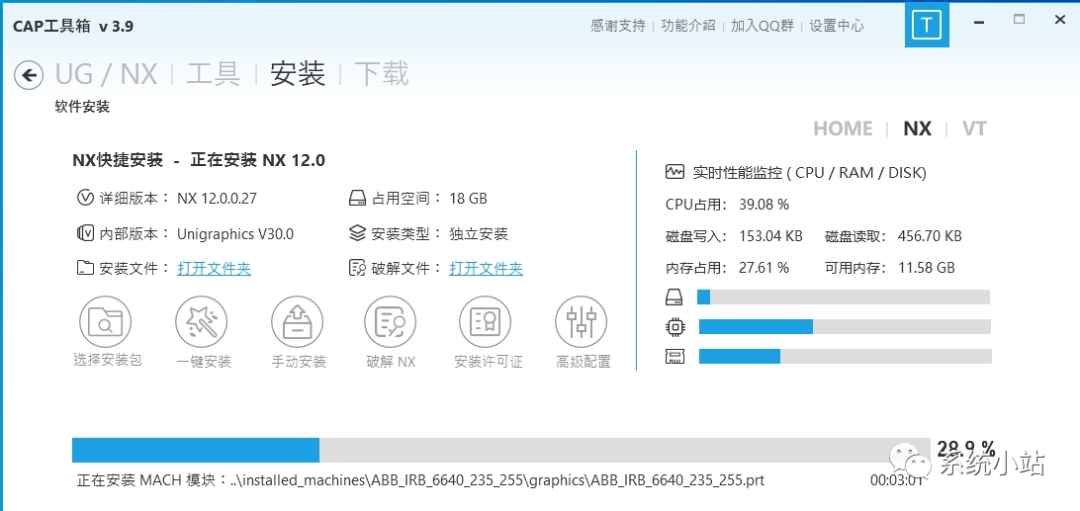The width and height of the screenshot is (1080, 511).
Task: Maximize the CAP toolbox window
Action: click(1019, 20)
